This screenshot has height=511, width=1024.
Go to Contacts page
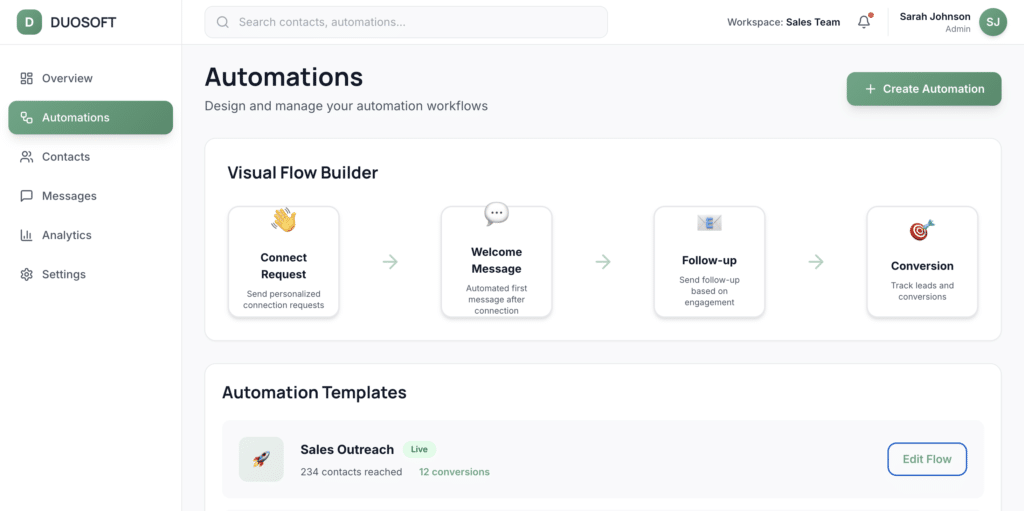(x=66, y=157)
